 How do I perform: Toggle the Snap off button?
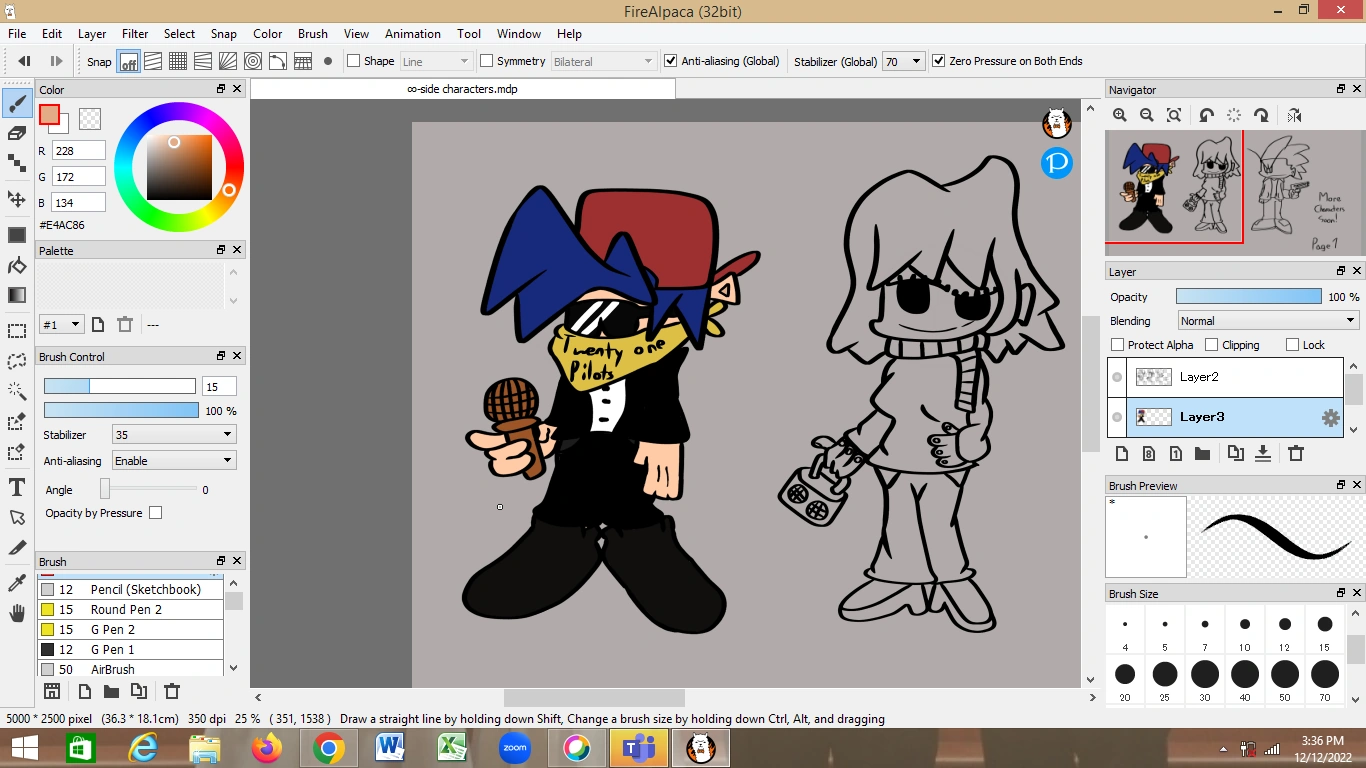[128, 61]
